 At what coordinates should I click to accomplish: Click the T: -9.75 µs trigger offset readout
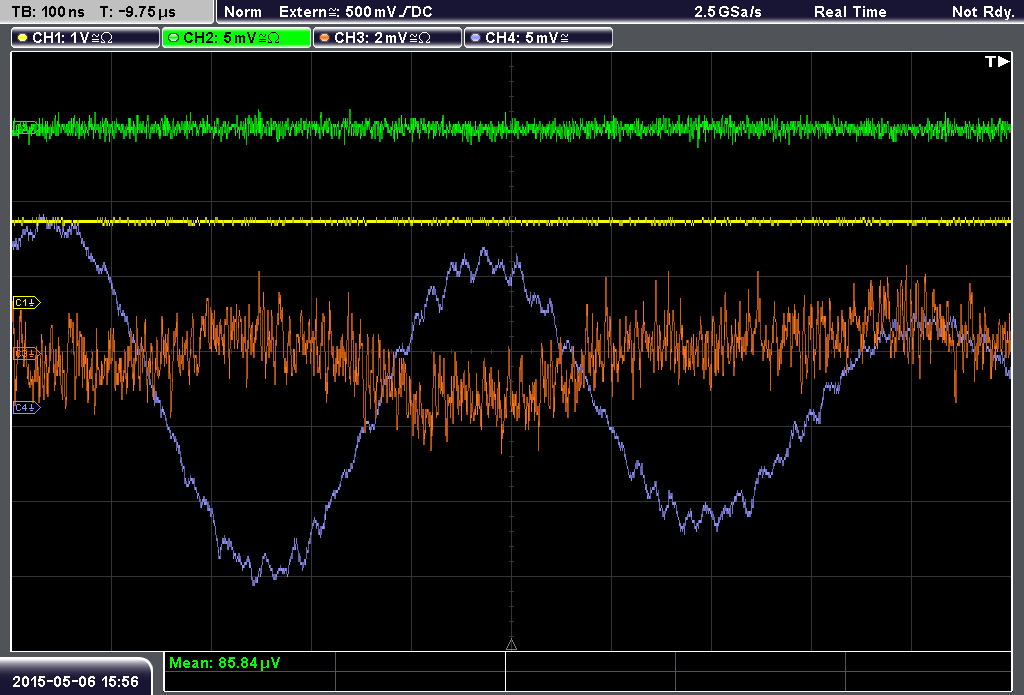click(138, 12)
